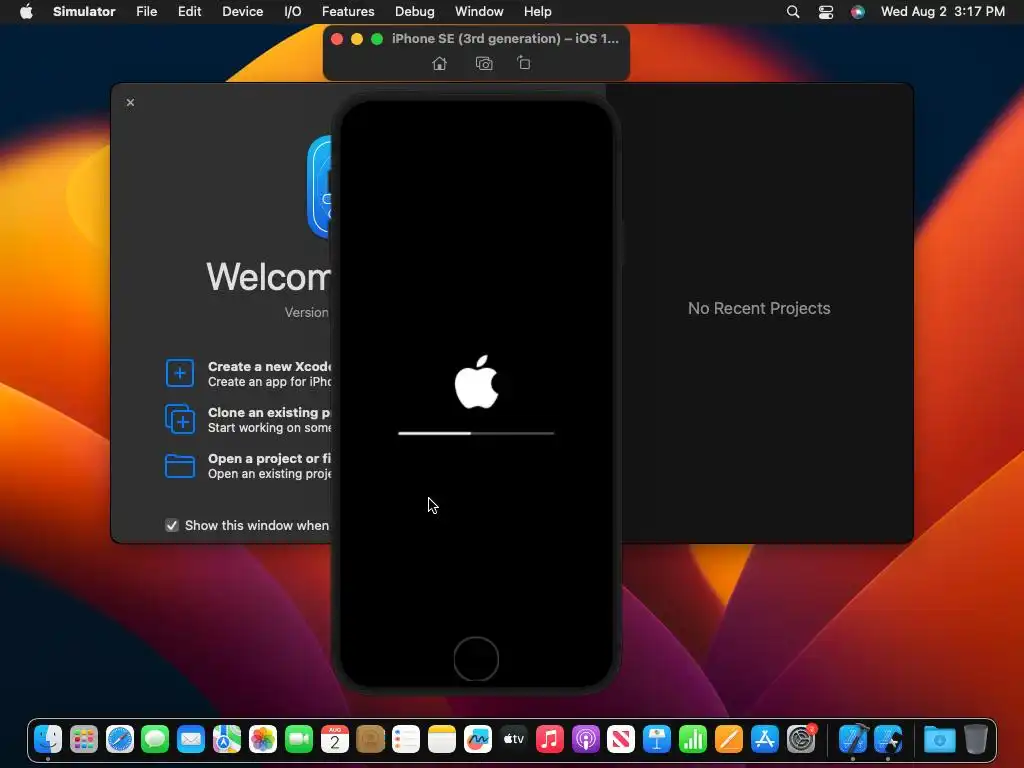Toggle Show this window when Xcode launches
1024x768 pixels.
(172, 526)
